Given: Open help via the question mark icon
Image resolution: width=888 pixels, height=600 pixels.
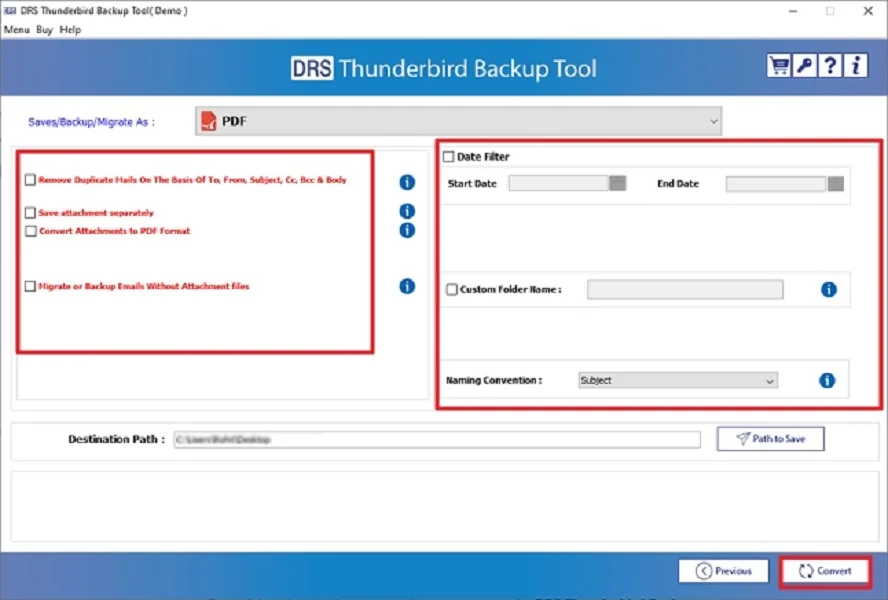Looking at the screenshot, I should click(x=830, y=64).
